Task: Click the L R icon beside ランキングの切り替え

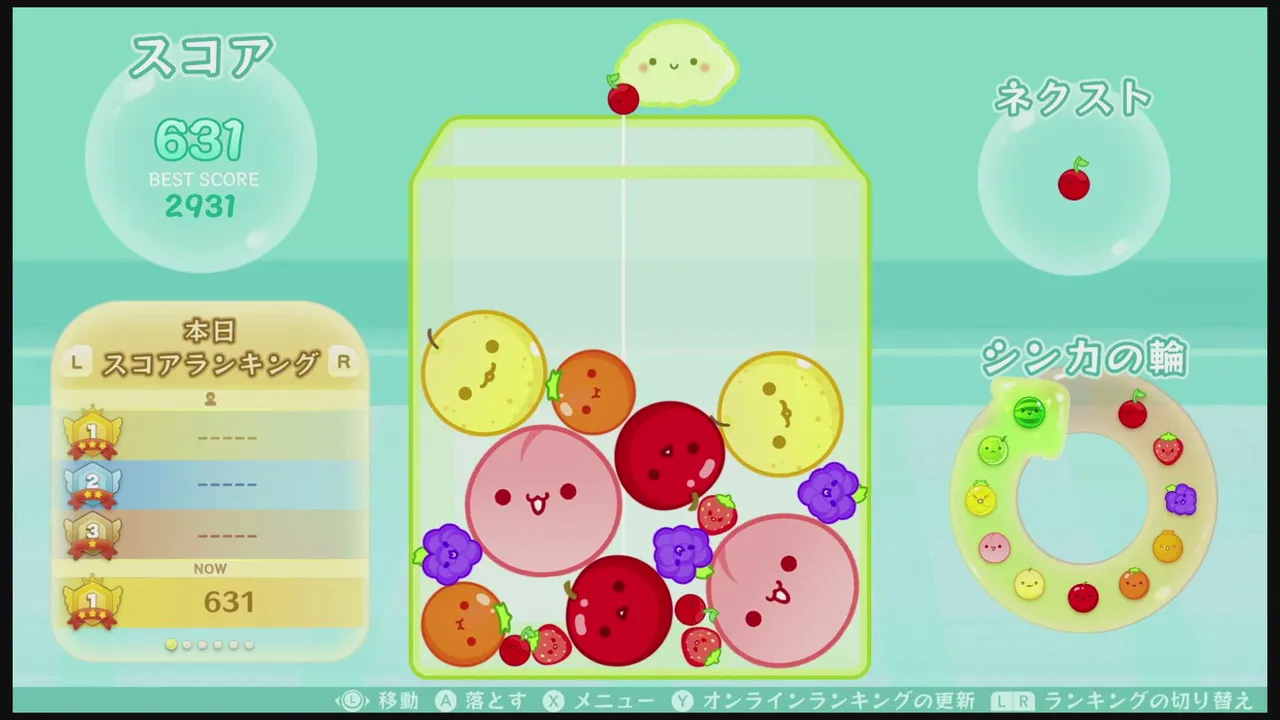Action: pyautogui.click(x=1014, y=701)
